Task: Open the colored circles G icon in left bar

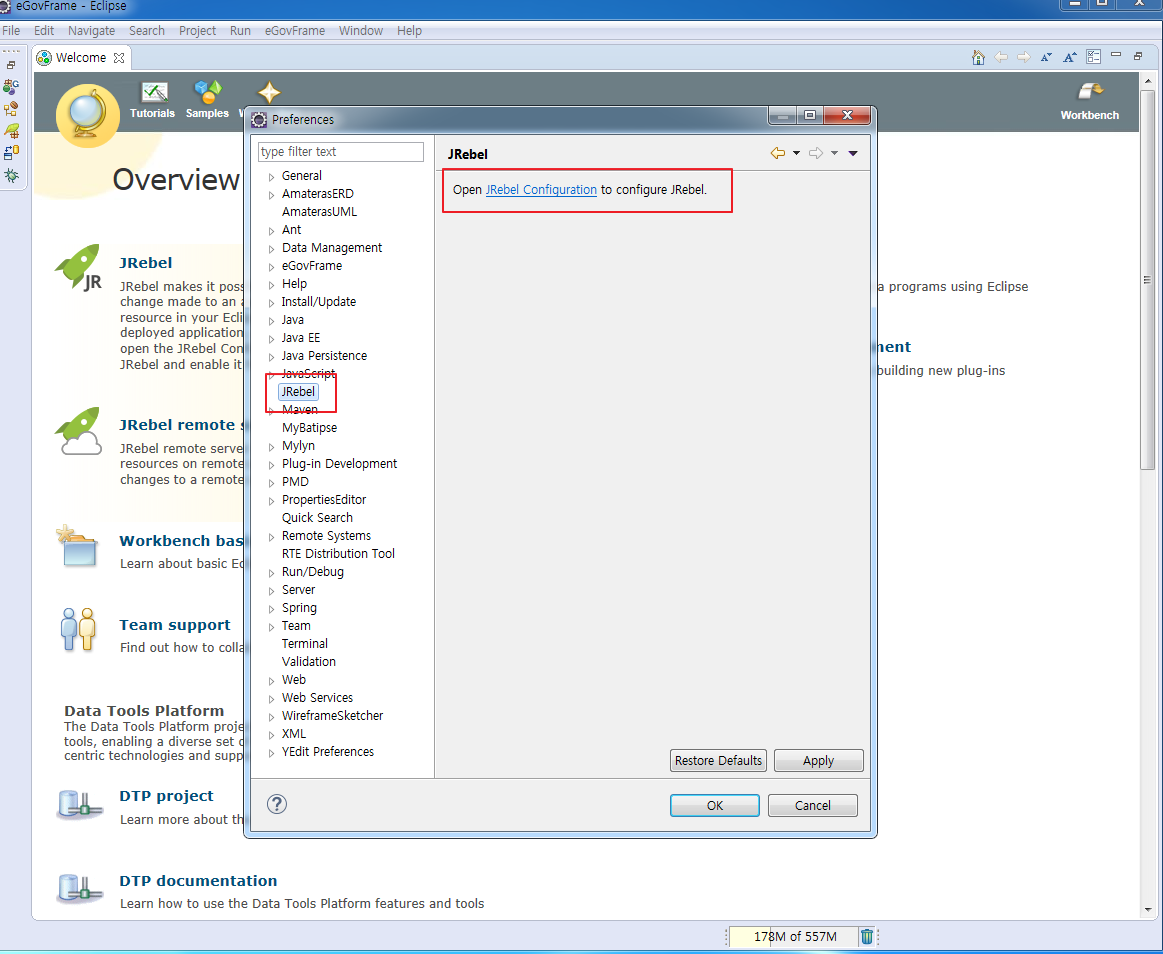Action: (x=11, y=87)
